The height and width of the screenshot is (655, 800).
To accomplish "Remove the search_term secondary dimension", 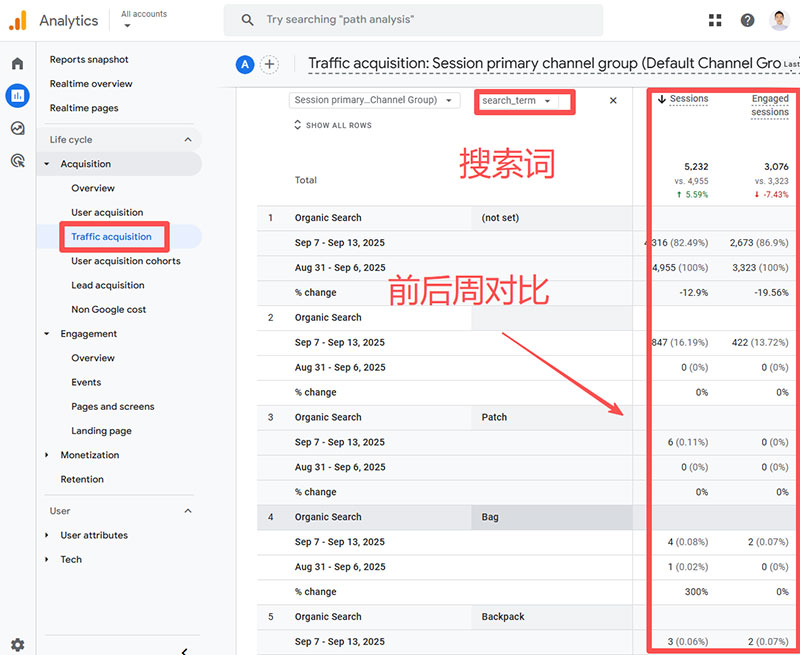I will pos(613,100).
